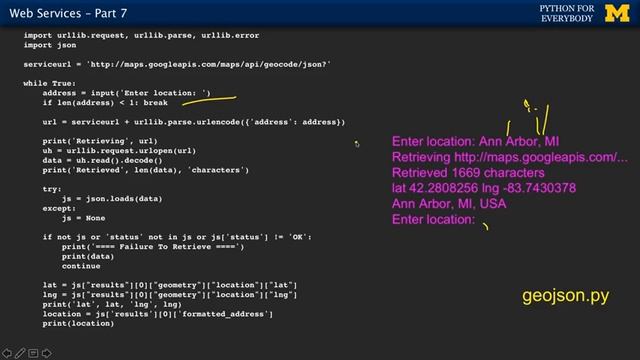
Task: Click the "if not js or 'status' not in js" line
Action: [177, 237]
